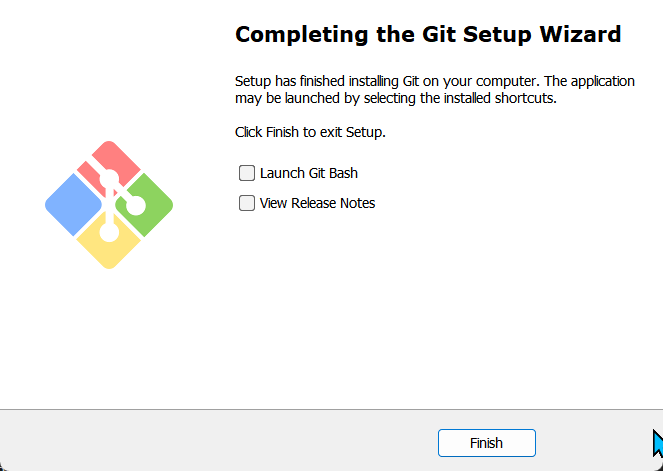Click the white vertical branch line of the logo
663x471 pixels.
pos(109,207)
